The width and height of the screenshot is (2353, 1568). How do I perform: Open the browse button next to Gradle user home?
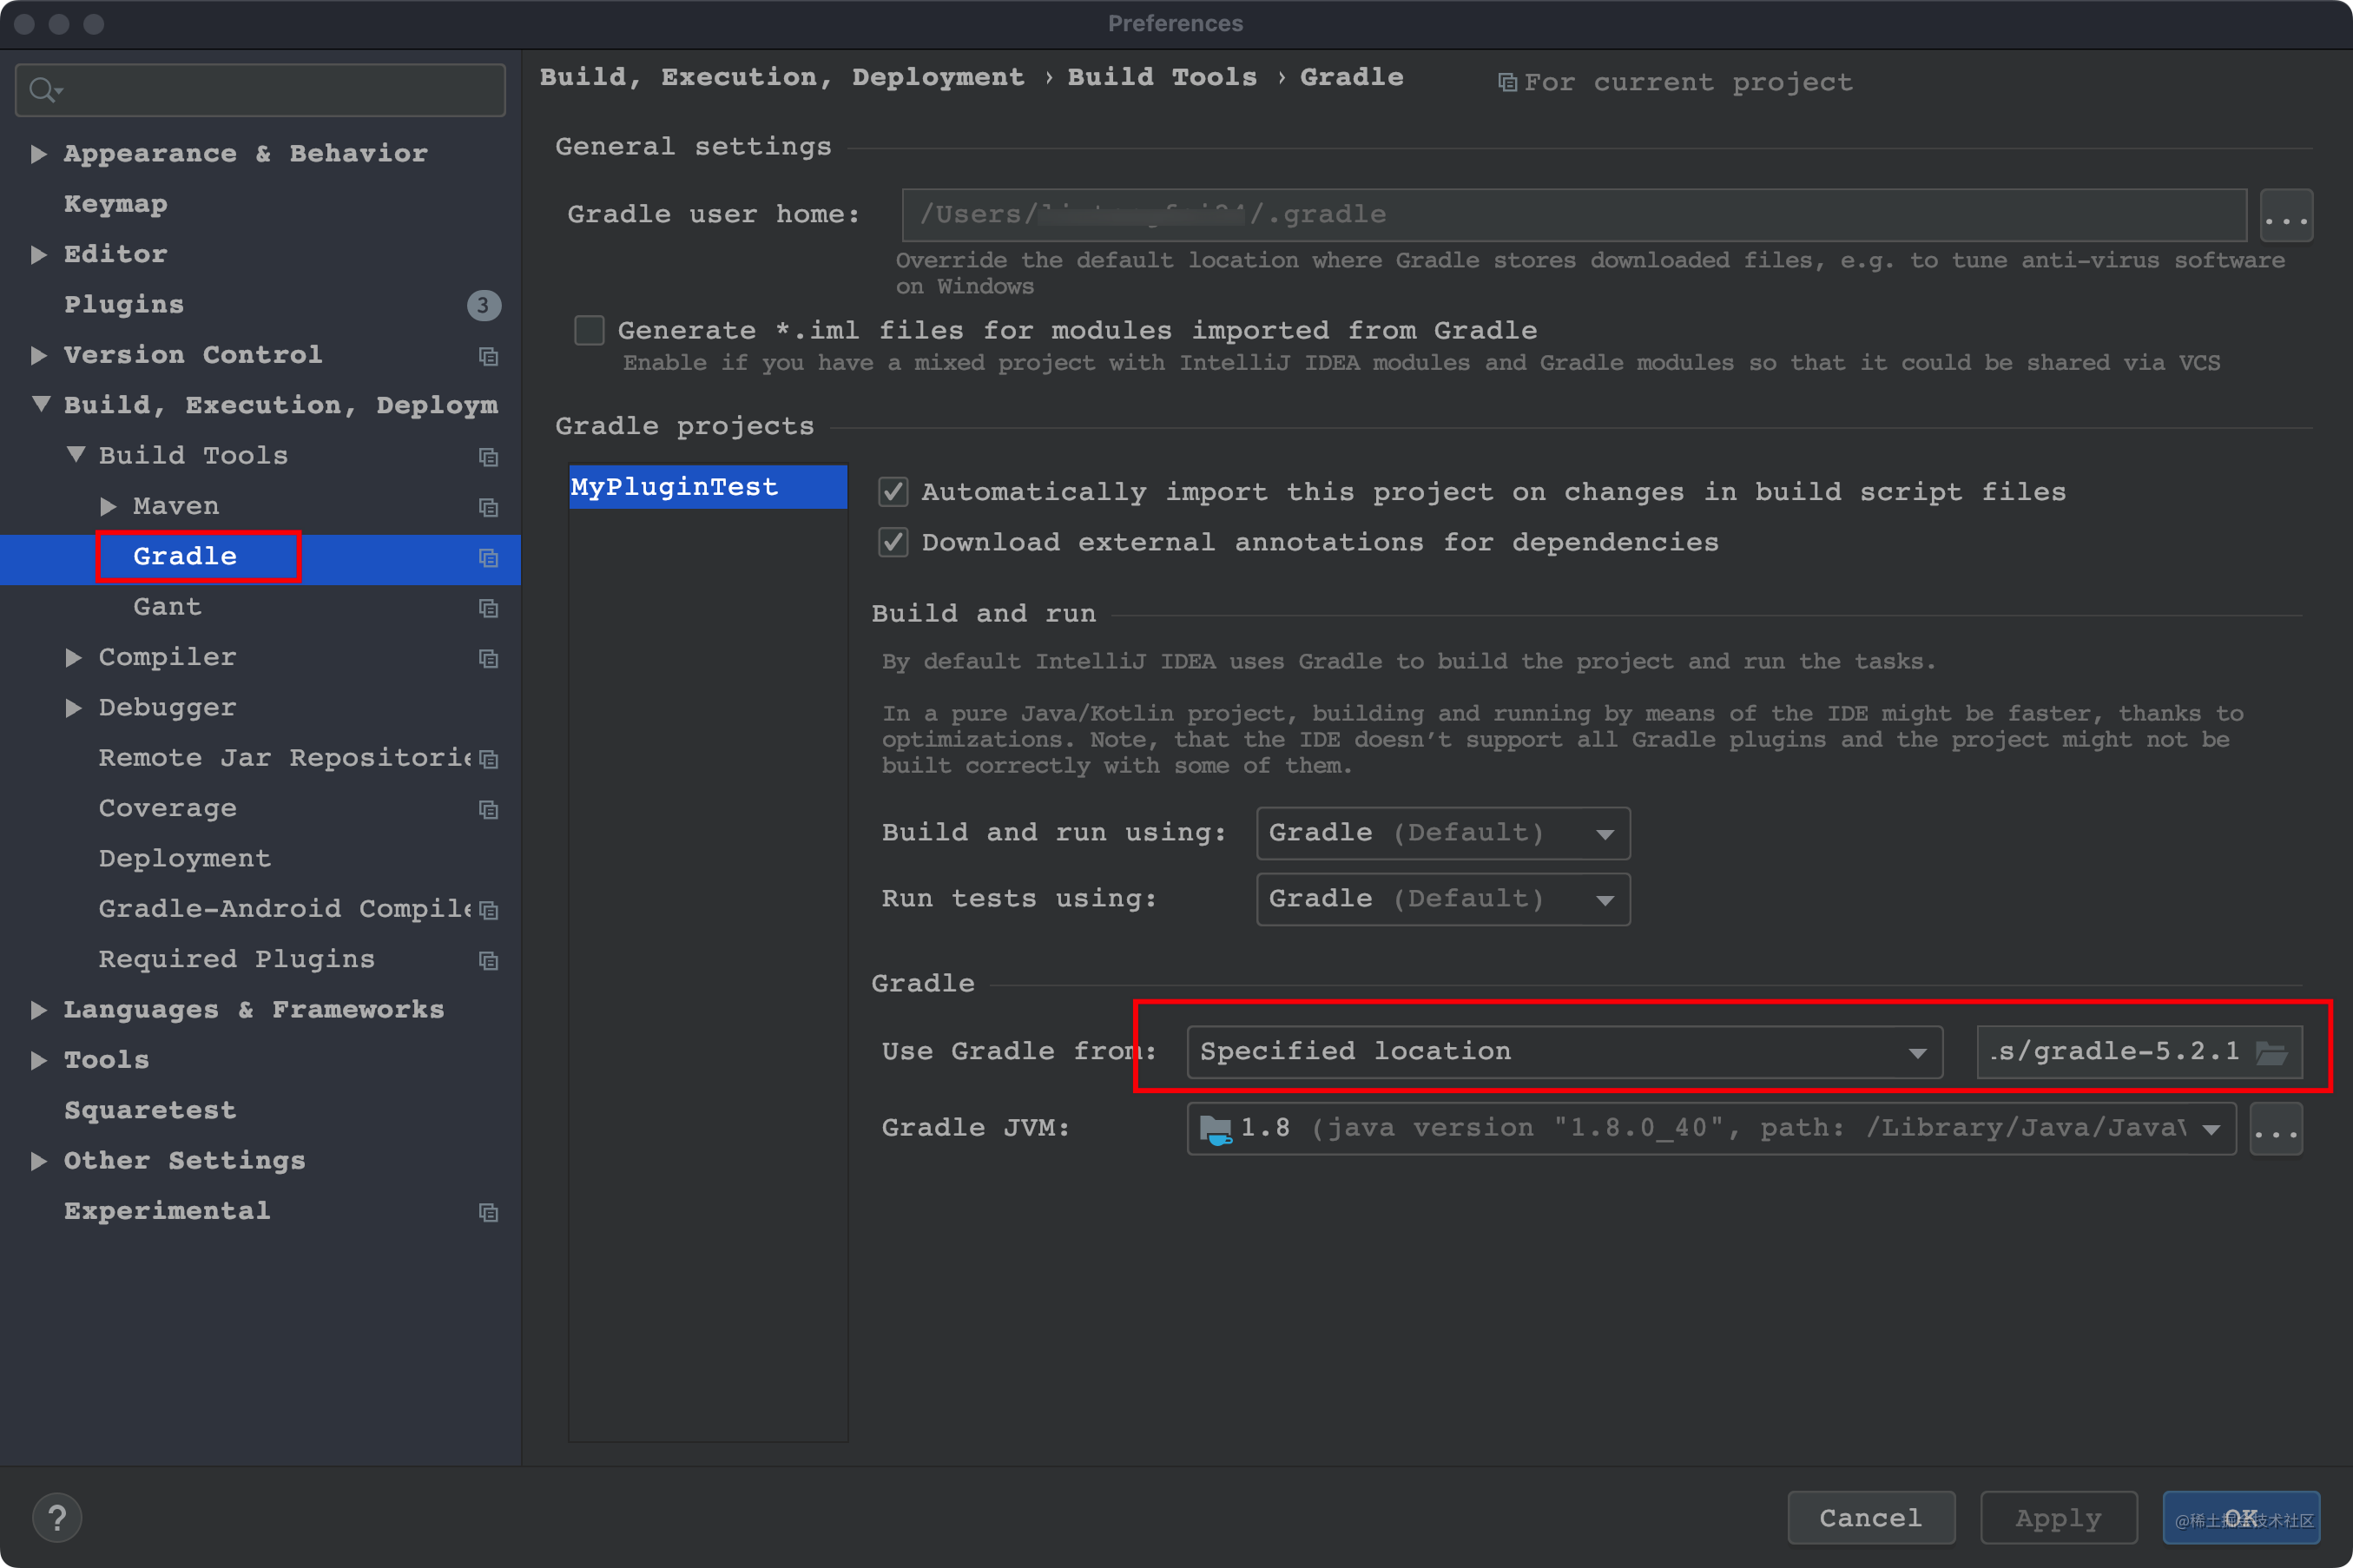pos(2287,214)
